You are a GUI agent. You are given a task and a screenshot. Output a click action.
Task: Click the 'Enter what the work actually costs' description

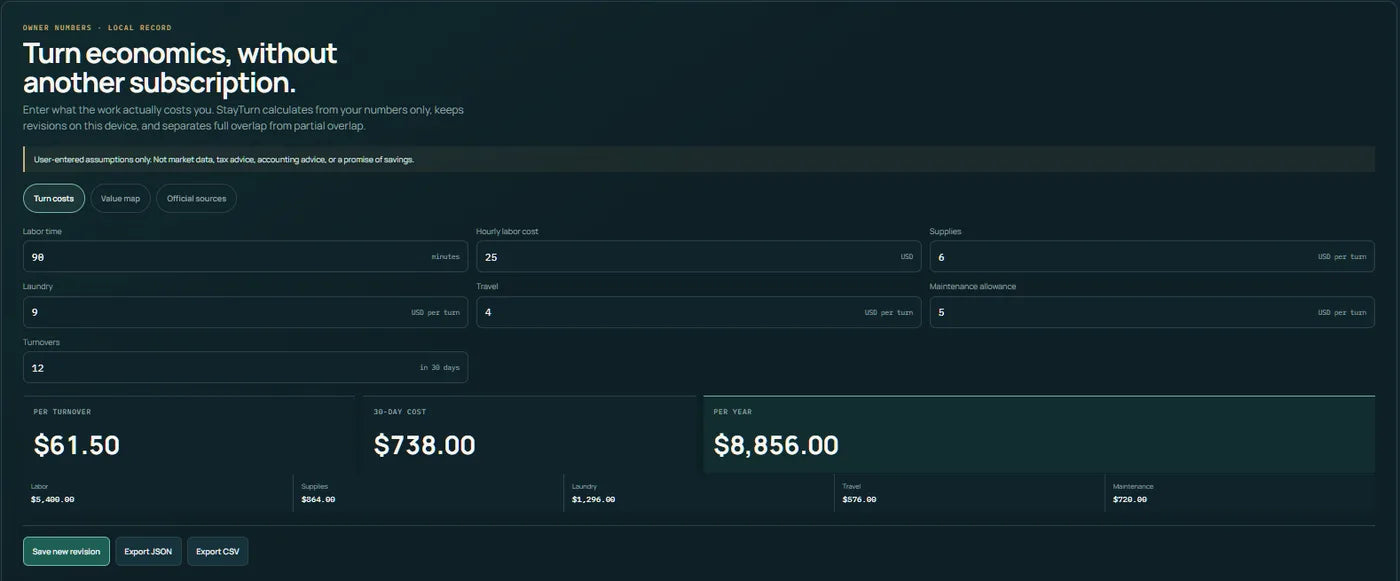point(243,118)
